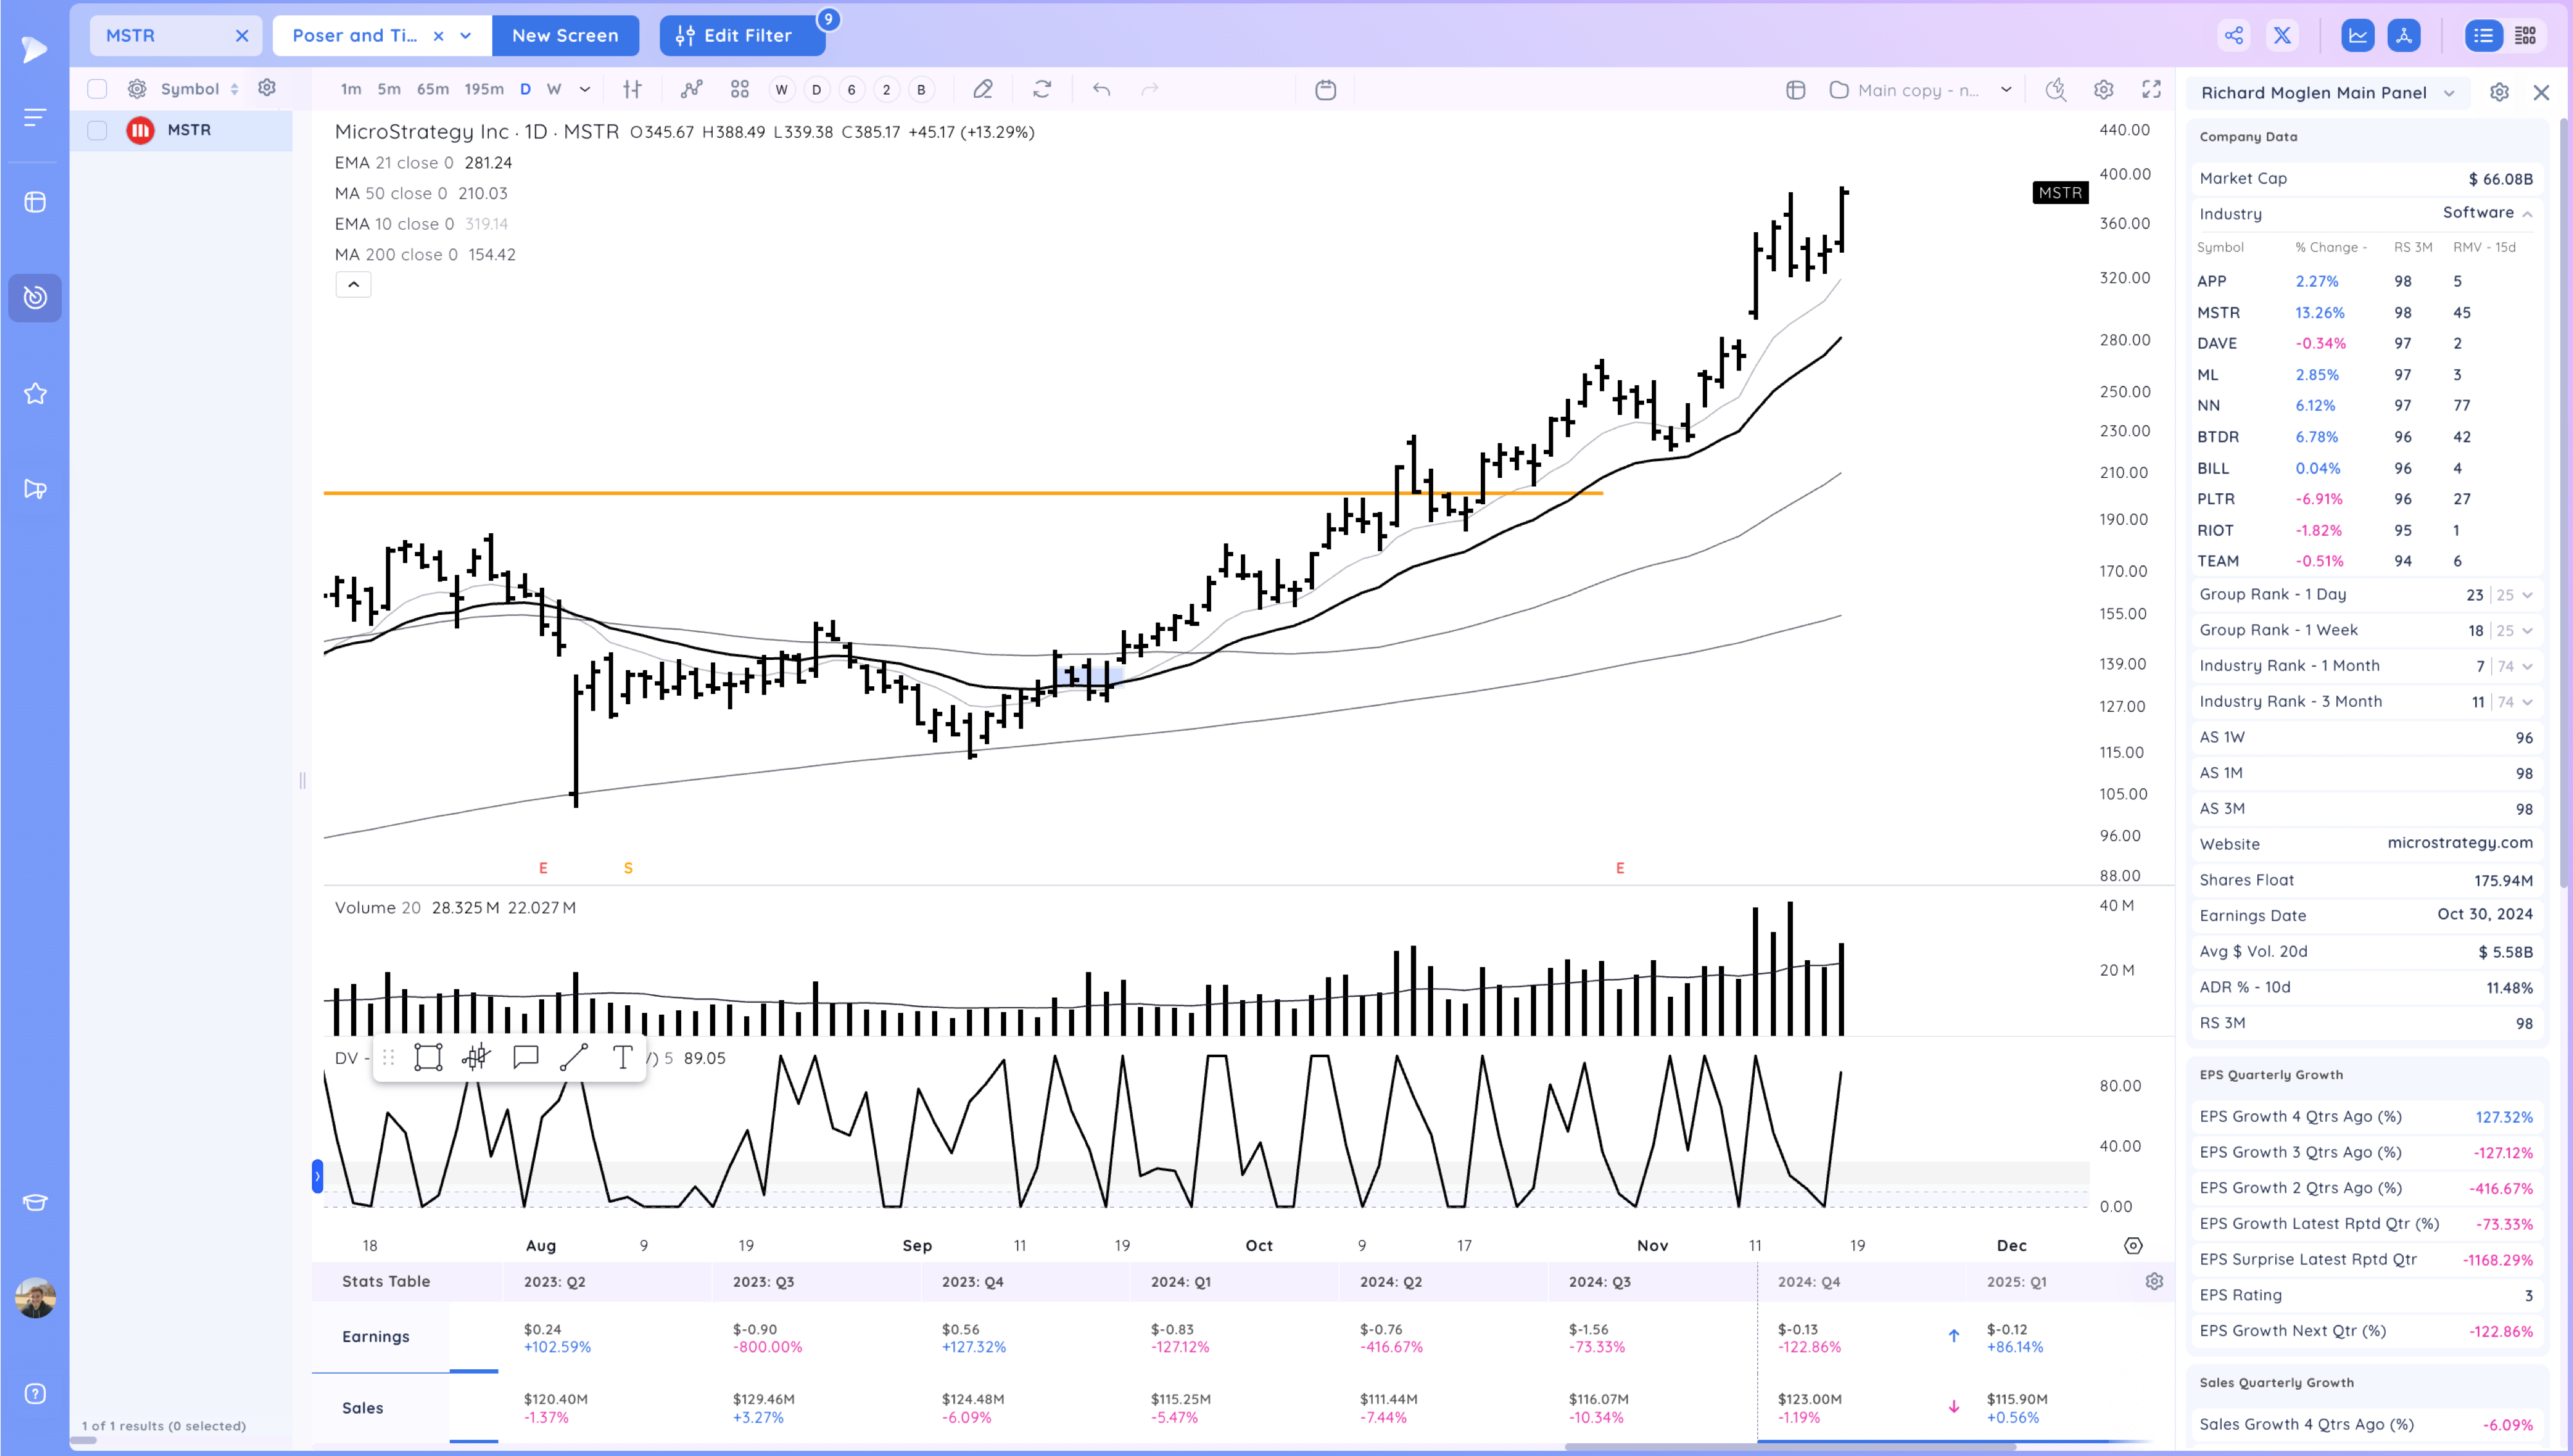The width and height of the screenshot is (2573, 1456).
Task: Click the stats table horizontal scrollbar
Action: tap(1790, 1446)
